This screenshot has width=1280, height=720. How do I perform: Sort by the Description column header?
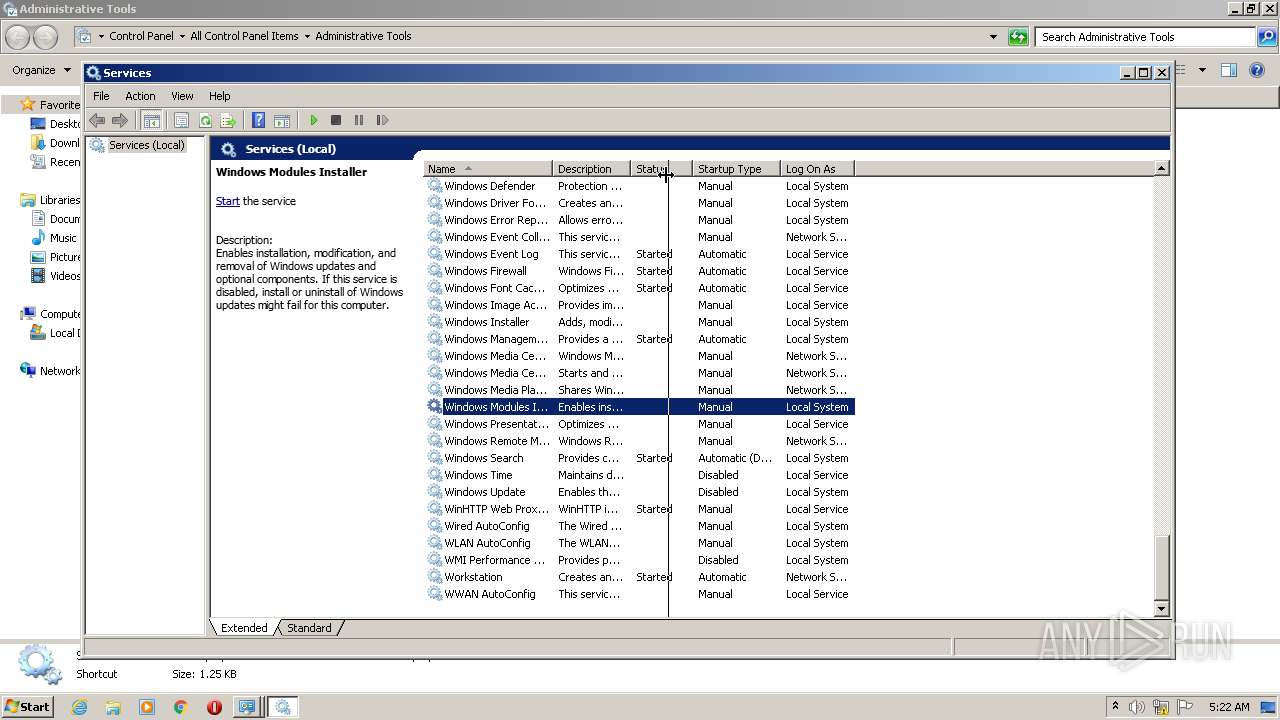(x=591, y=169)
